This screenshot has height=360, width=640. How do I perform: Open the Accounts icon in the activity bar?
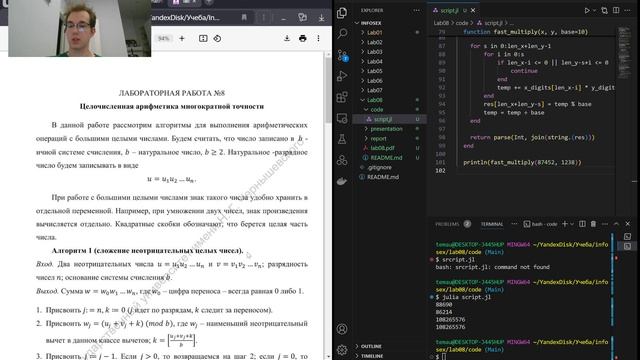point(342,329)
